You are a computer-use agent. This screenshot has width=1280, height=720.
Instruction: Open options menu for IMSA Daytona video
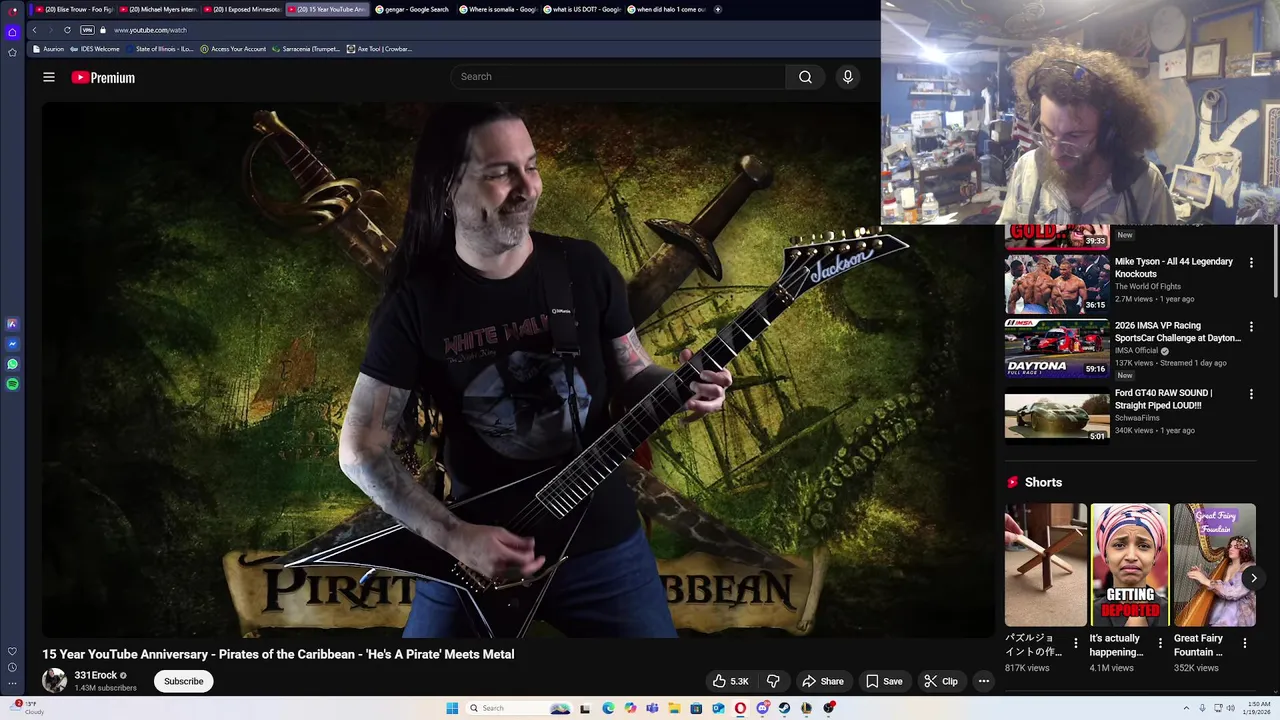(1251, 327)
